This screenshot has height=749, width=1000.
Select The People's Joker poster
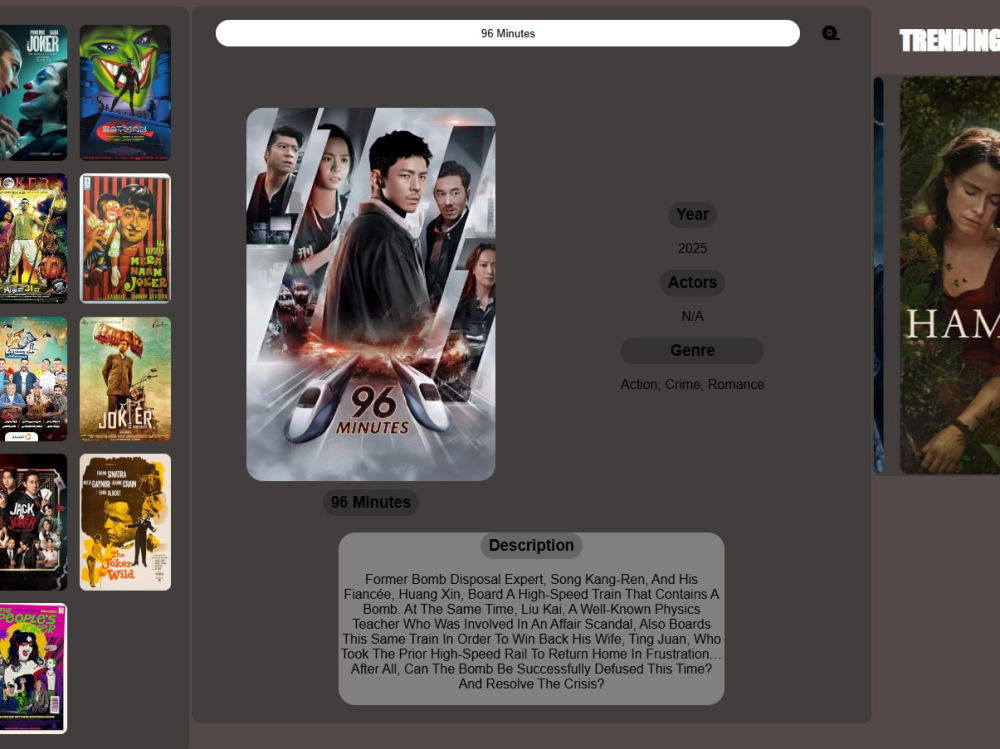pos(33,668)
